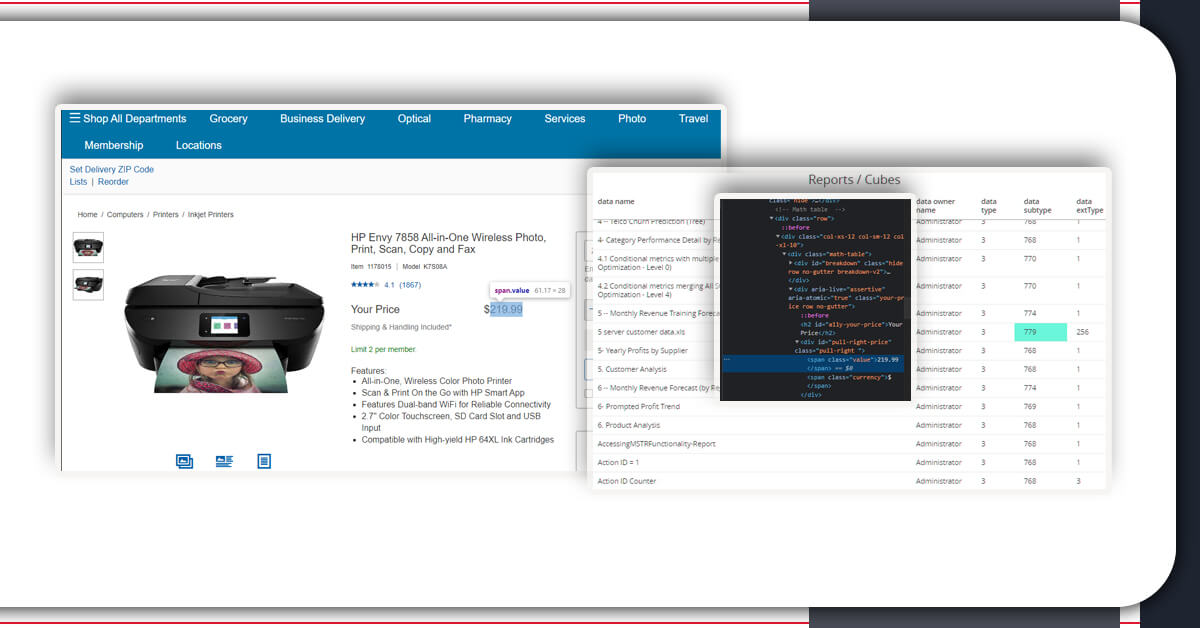1200x628 pixels.
Task: Open the Membership menu item
Action: tap(114, 145)
